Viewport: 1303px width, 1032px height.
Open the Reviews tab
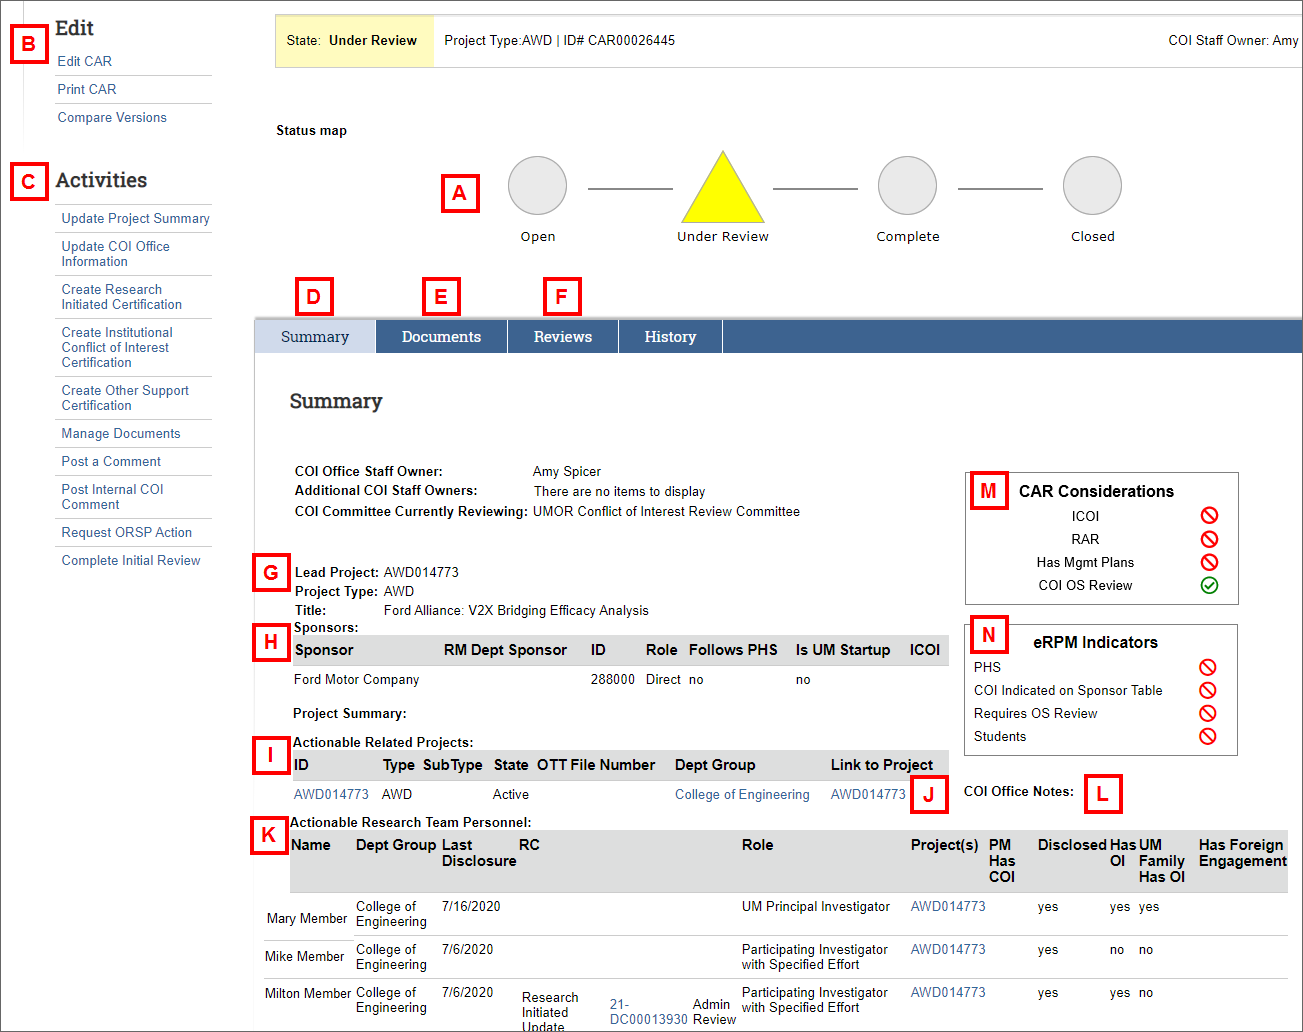click(x=562, y=336)
